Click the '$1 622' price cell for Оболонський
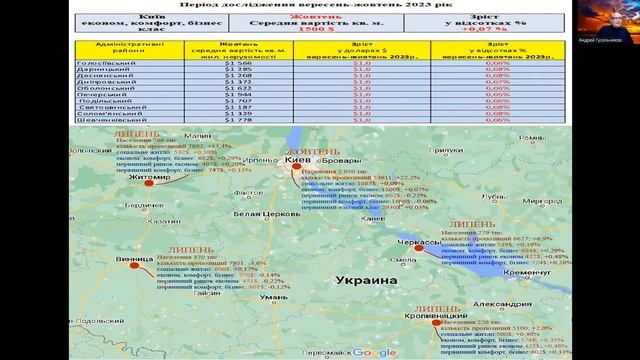The image size is (640, 360). pyautogui.click(x=238, y=88)
